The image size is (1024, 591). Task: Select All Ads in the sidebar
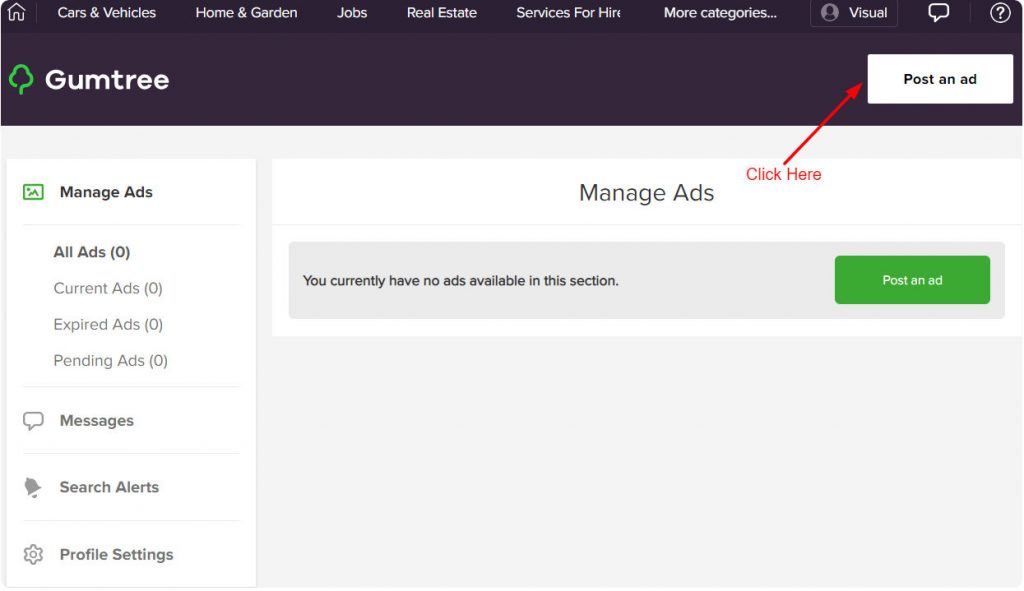pos(91,251)
